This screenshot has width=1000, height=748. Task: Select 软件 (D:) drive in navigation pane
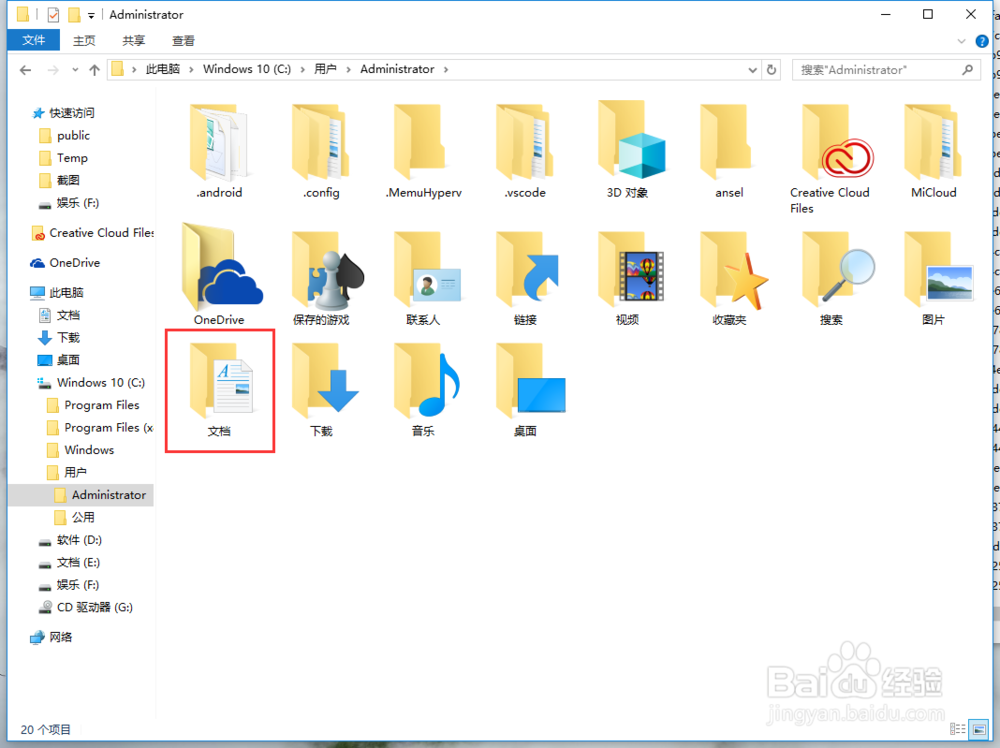[x=78, y=539]
